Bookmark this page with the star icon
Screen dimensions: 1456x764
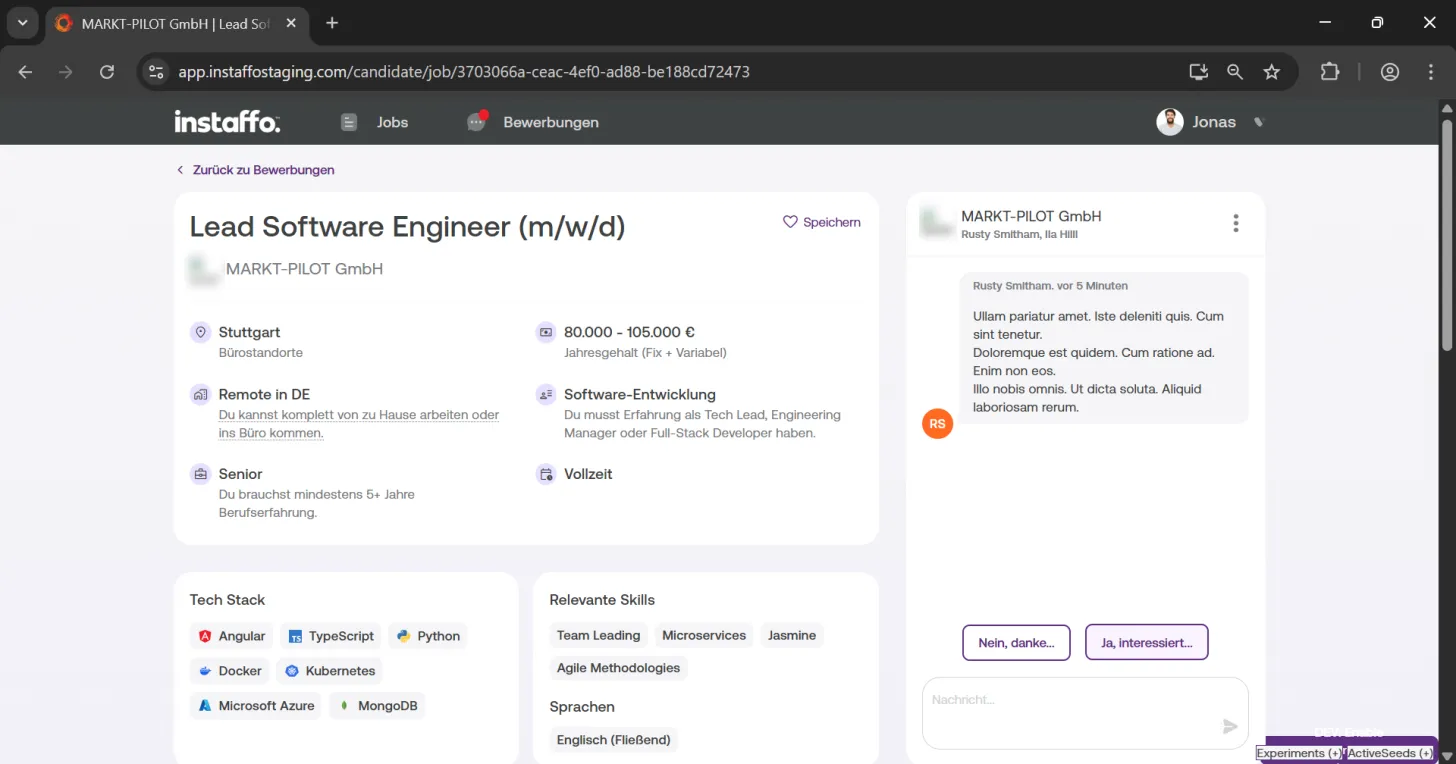[1272, 72]
